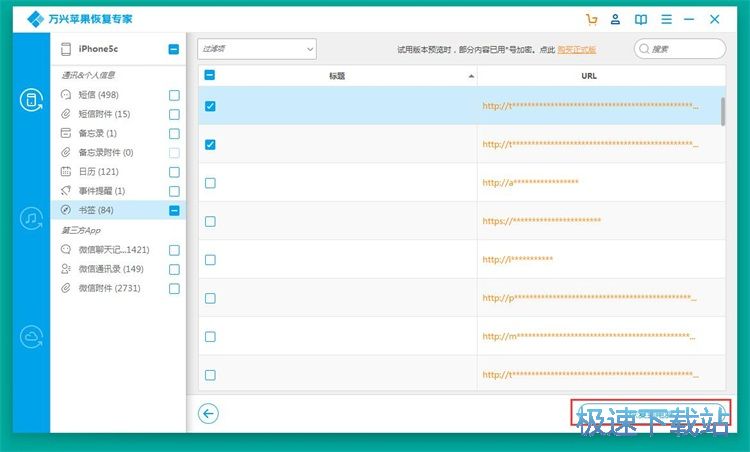
Task: Select the 日历 (121) category
Action: [118, 171]
